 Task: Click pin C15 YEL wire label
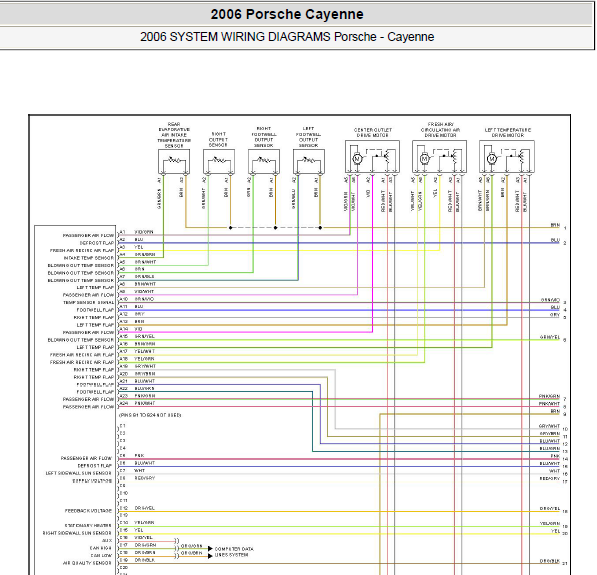139,530
